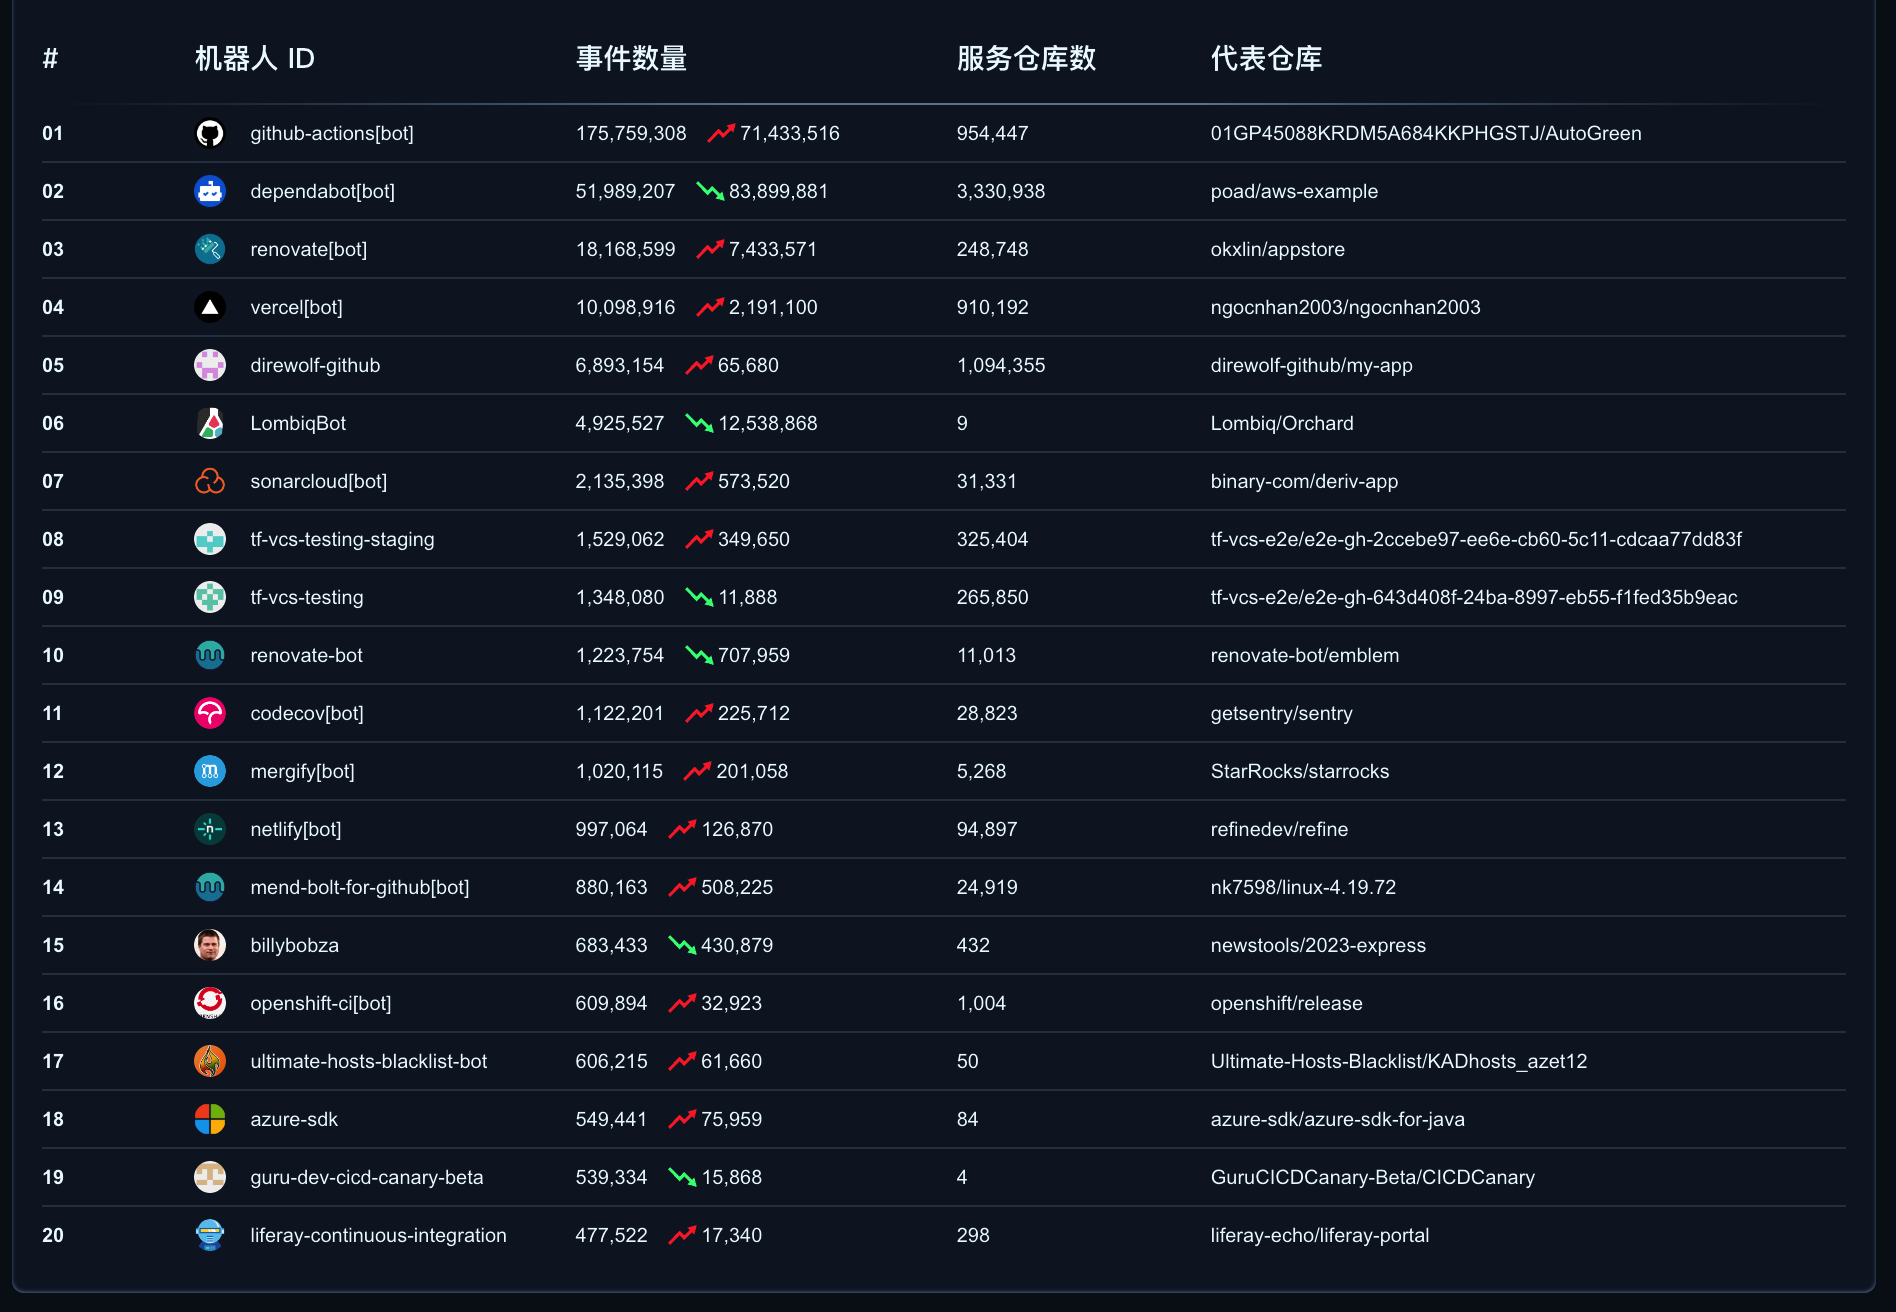Open repository getsentry/sentry
The width and height of the screenshot is (1896, 1312).
[x=1281, y=713]
